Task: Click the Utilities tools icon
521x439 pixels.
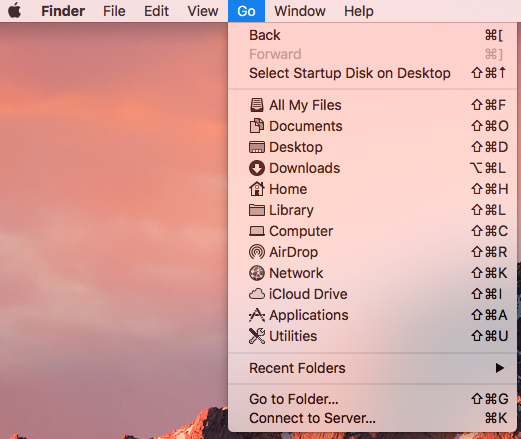Action: 257,336
